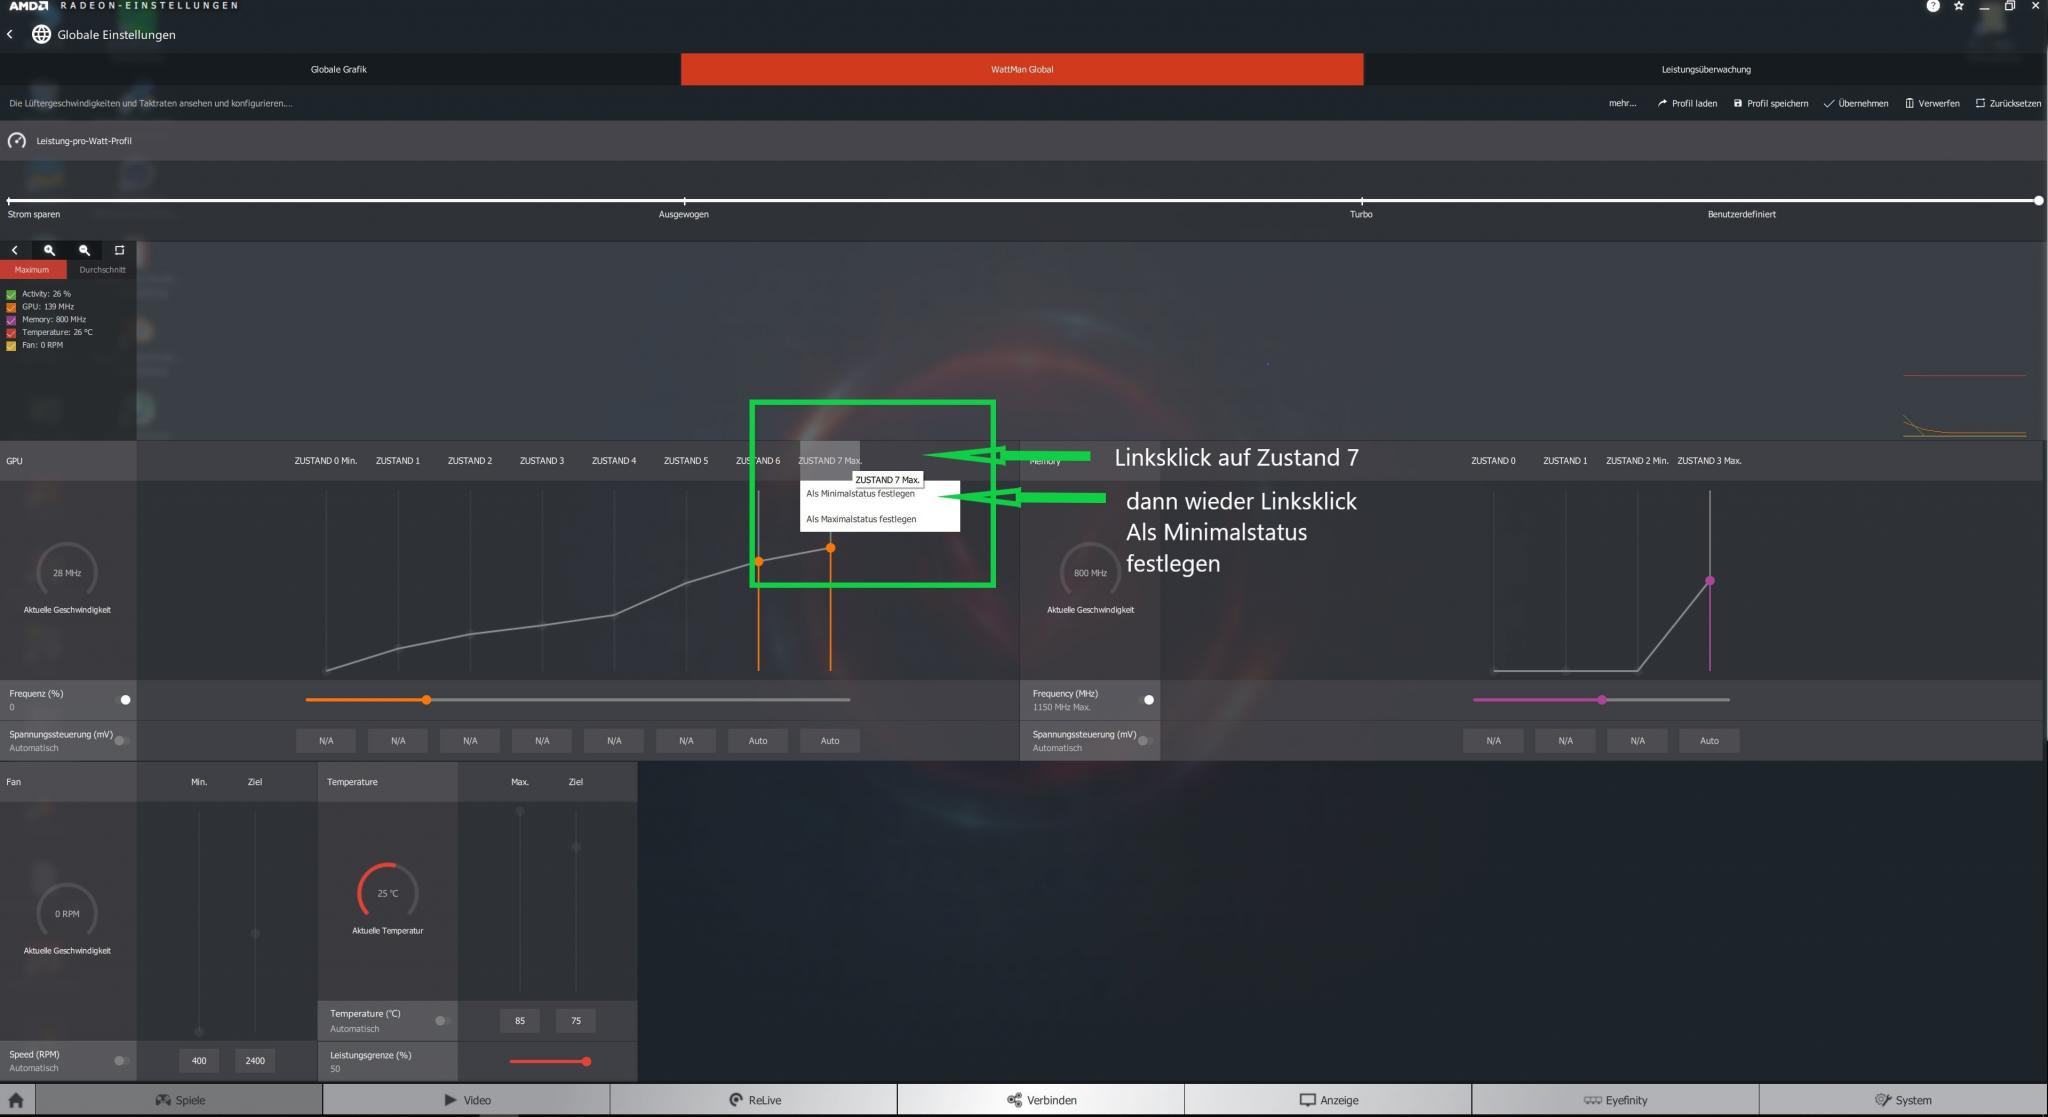Image resolution: width=2048 pixels, height=1117 pixels.
Task: Open the Spiele section in the bottom bar
Action: point(180,1100)
